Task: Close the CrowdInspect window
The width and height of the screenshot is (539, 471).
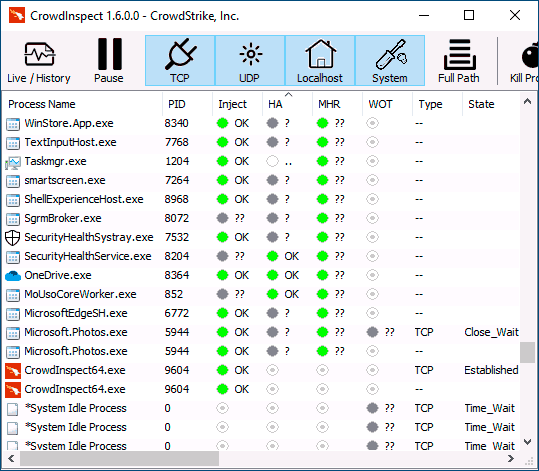Action: (x=515, y=15)
